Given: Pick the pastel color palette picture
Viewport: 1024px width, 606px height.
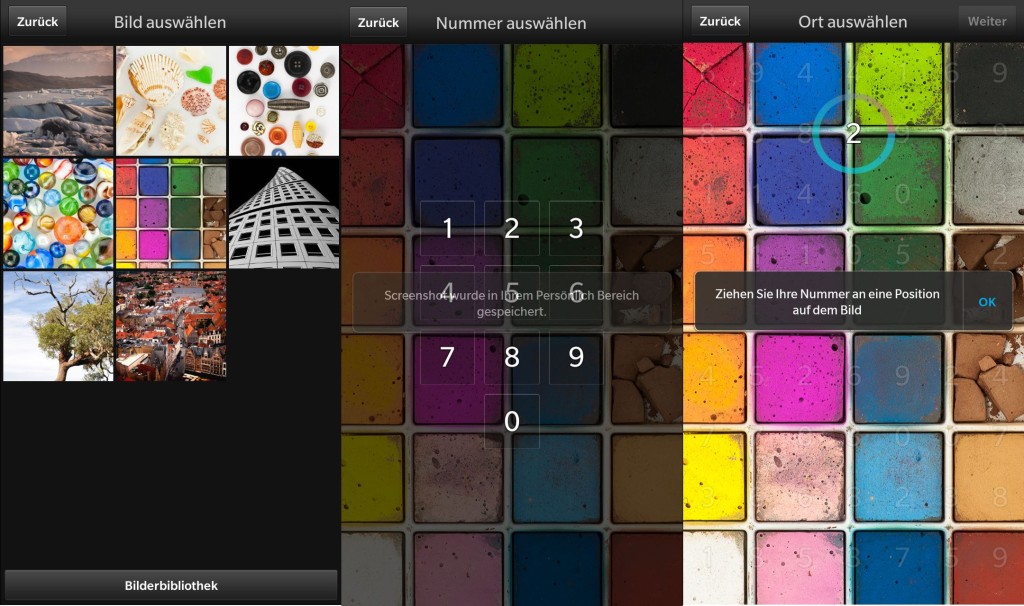Looking at the screenshot, I should 171,214.
